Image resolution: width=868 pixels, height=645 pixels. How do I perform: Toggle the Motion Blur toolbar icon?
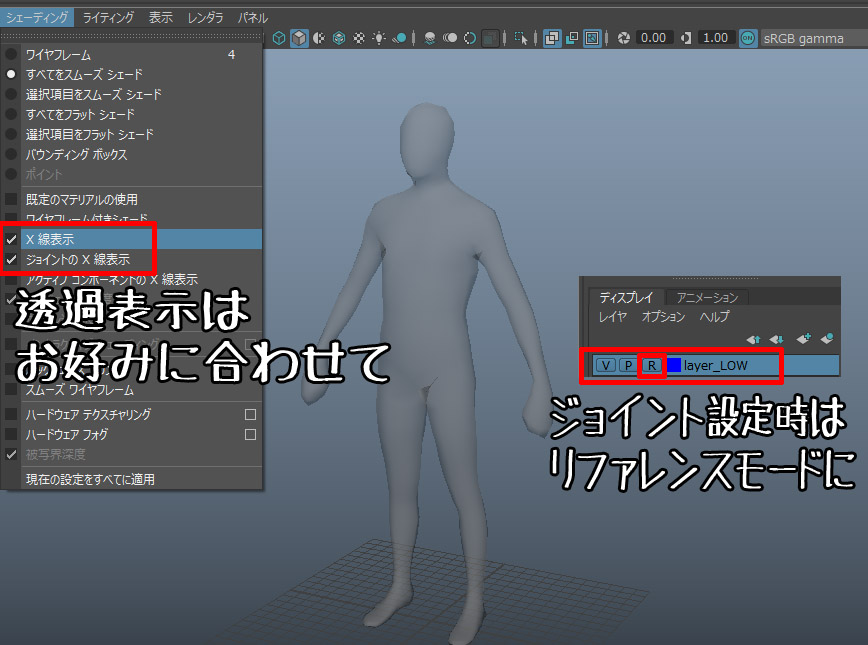[x=450, y=38]
